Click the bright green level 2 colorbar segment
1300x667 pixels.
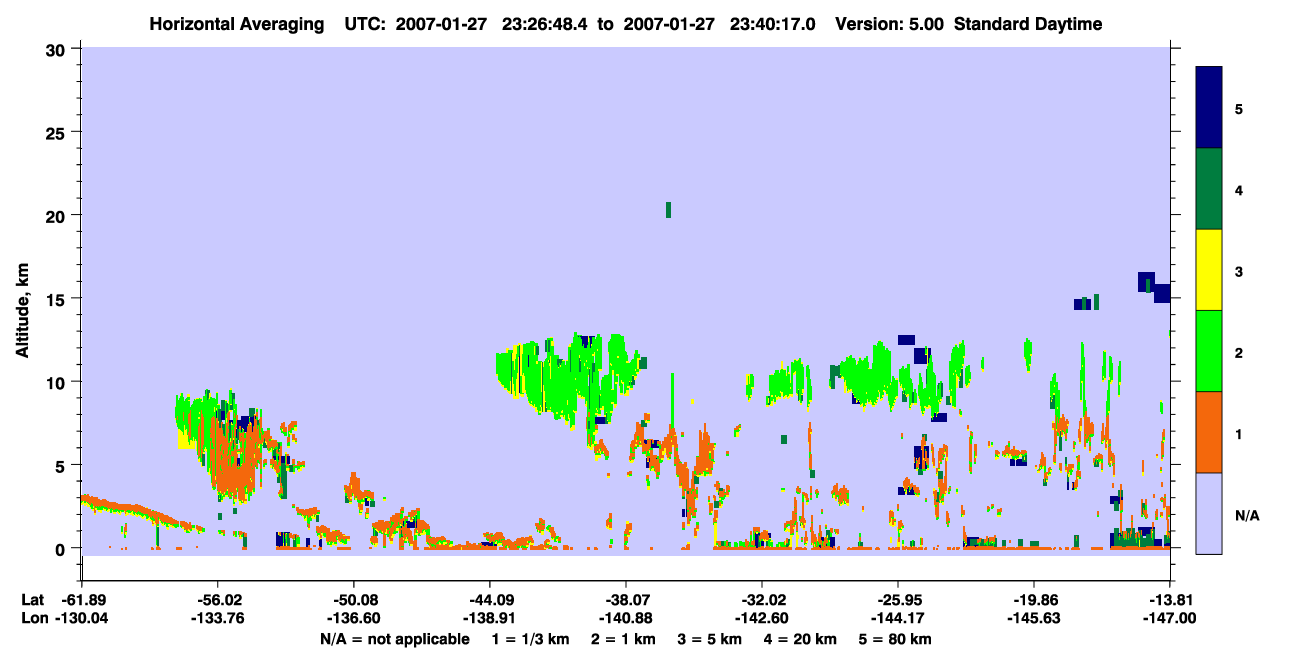click(1209, 351)
